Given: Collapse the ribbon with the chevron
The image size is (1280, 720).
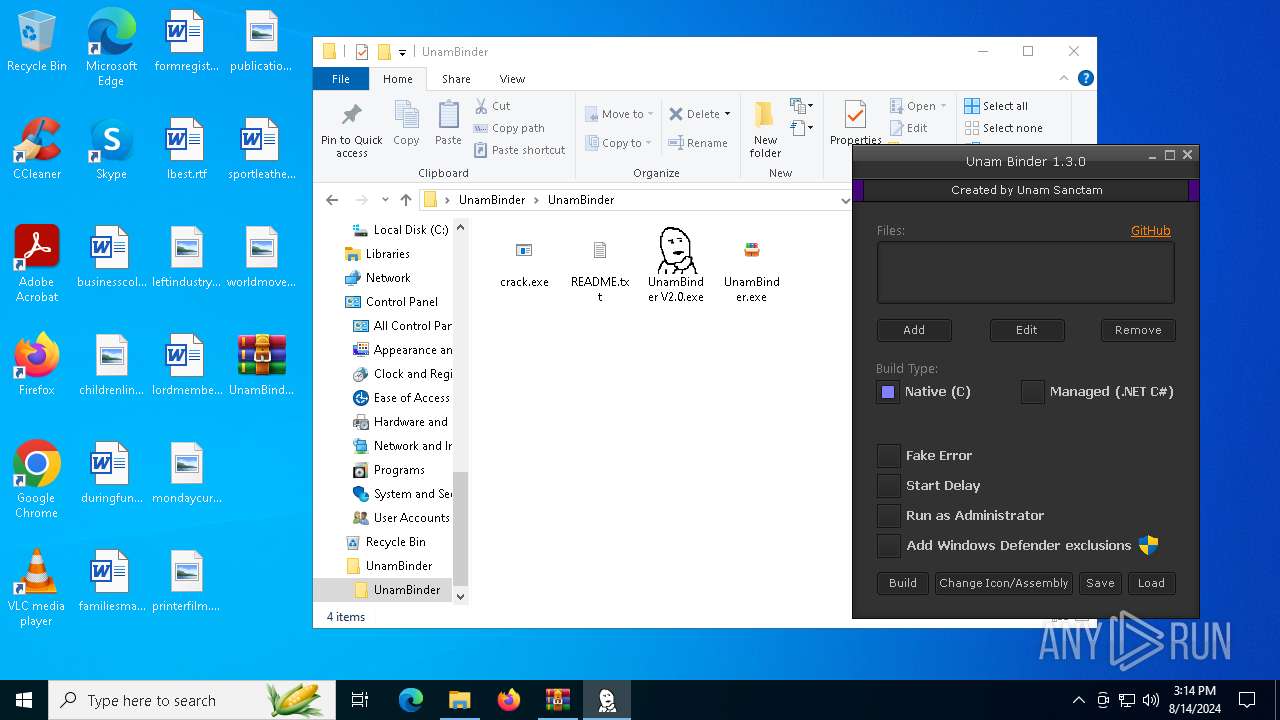Looking at the screenshot, I should pos(1065,78).
